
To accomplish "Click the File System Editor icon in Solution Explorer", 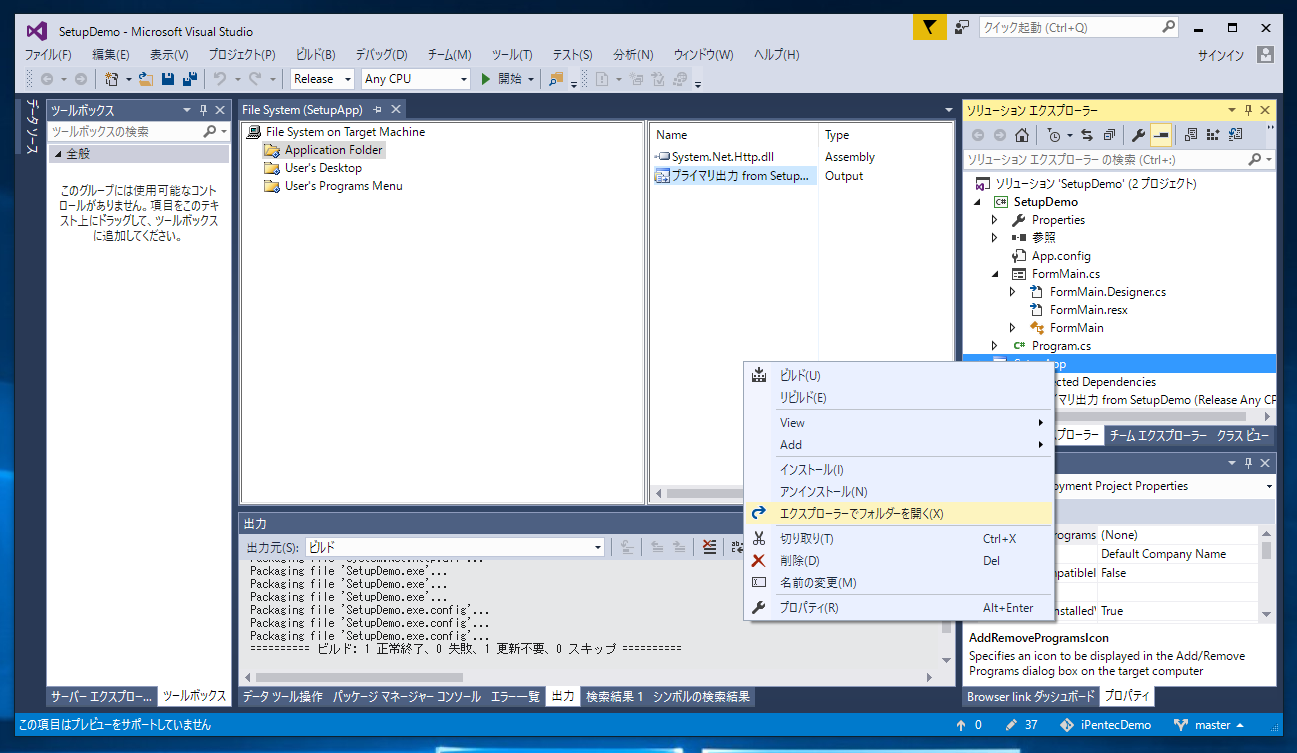I will pos(1191,135).
